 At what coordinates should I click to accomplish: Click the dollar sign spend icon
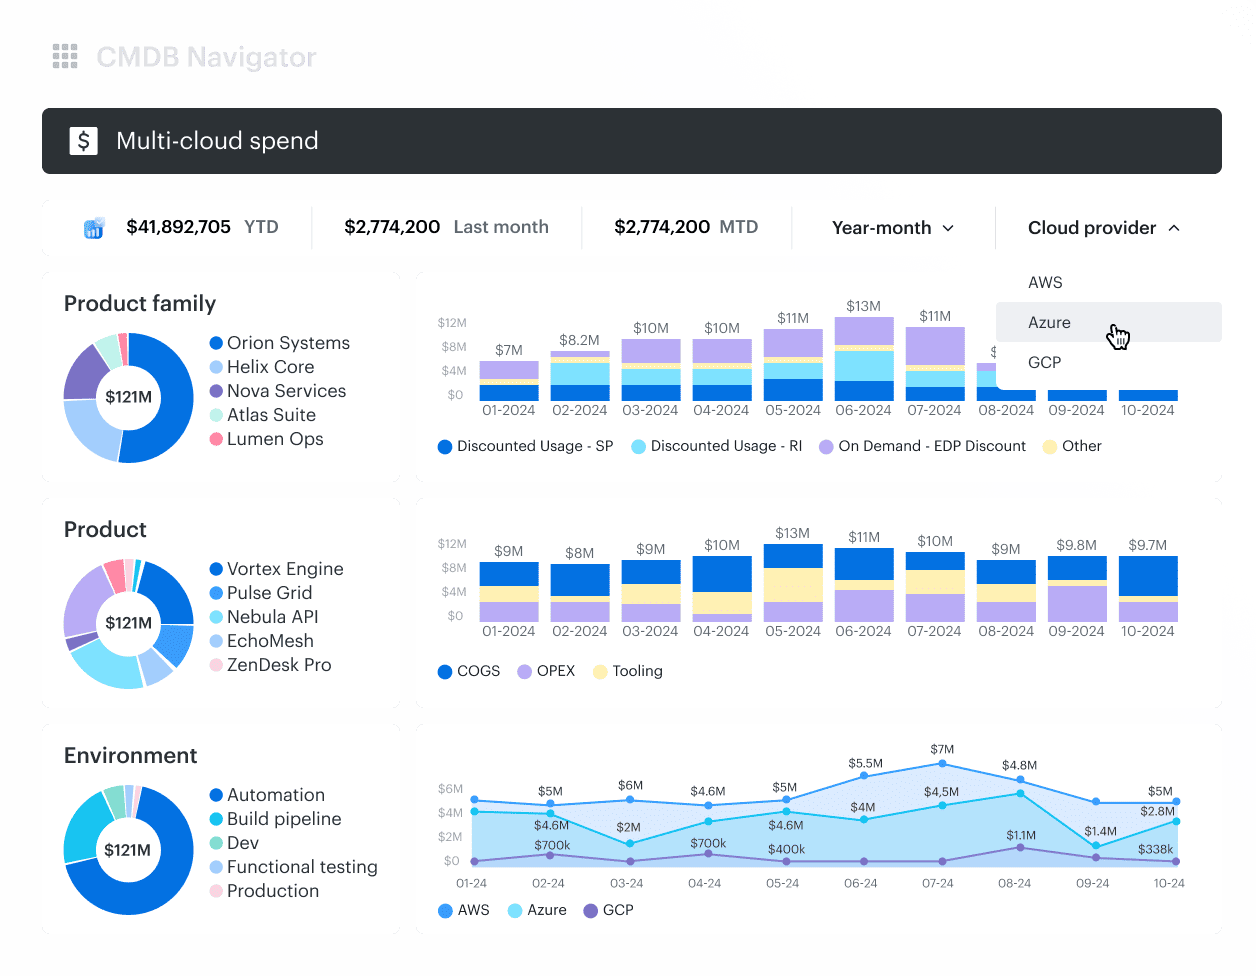pyautogui.click(x=83, y=141)
